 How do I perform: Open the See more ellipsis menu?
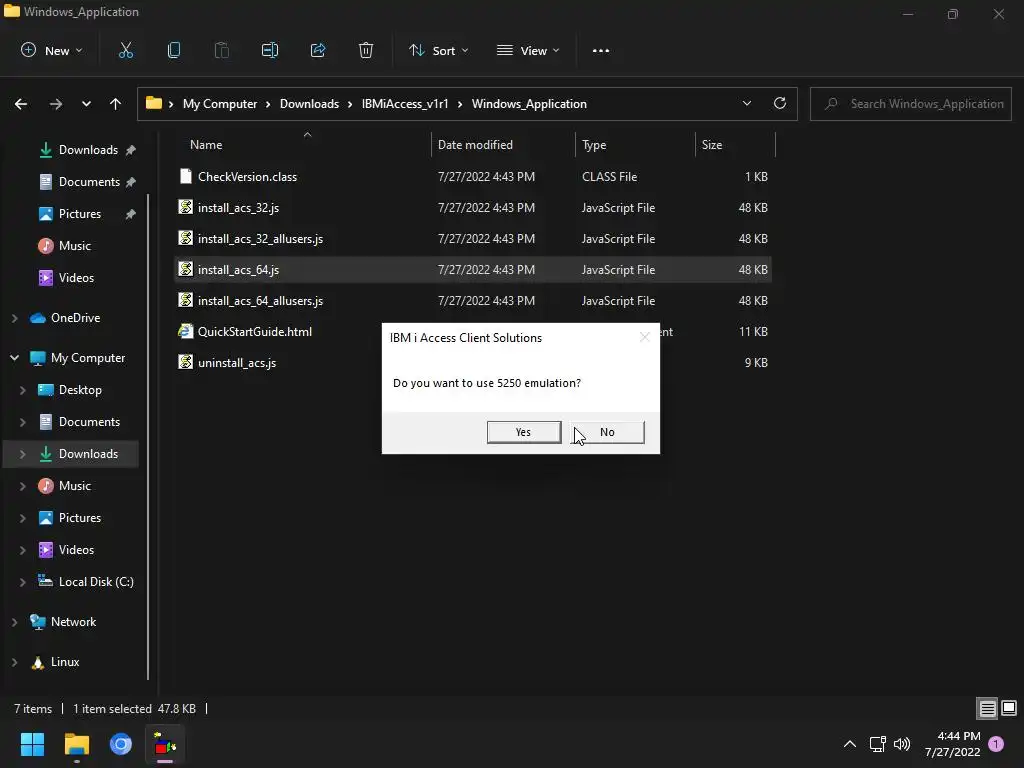pos(601,50)
